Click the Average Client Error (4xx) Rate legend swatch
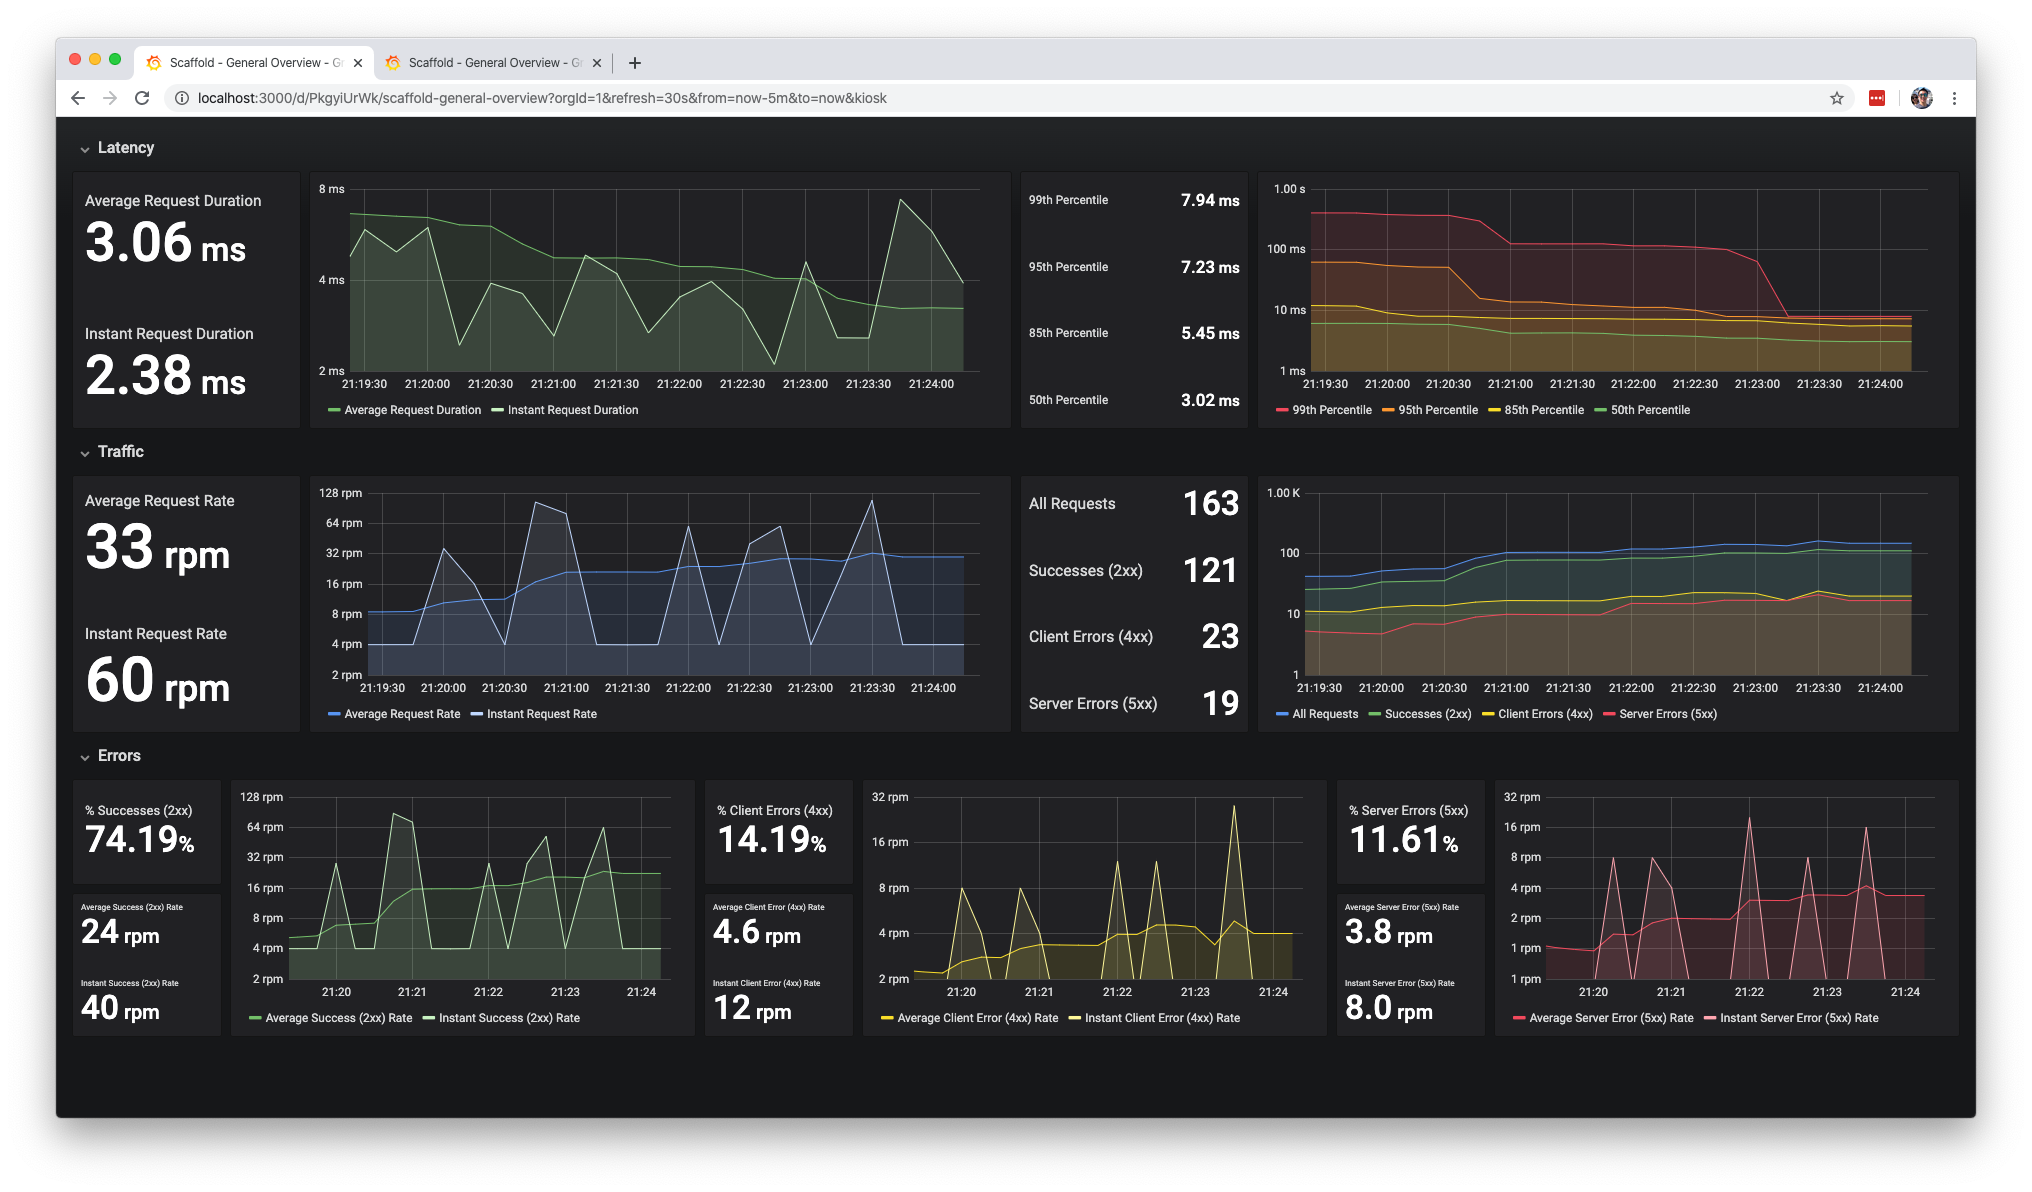The height and width of the screenshot is (1192, 2032). point(887,1018)
